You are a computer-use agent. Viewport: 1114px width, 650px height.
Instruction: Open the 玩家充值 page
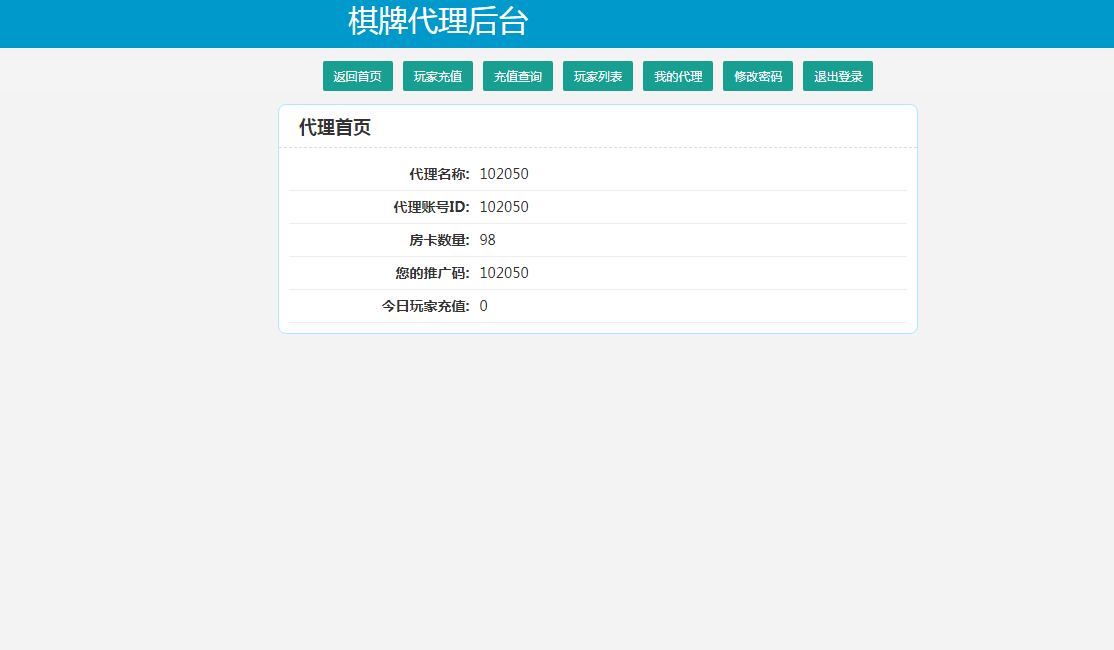pyautogui.click(x=437, y=75)
